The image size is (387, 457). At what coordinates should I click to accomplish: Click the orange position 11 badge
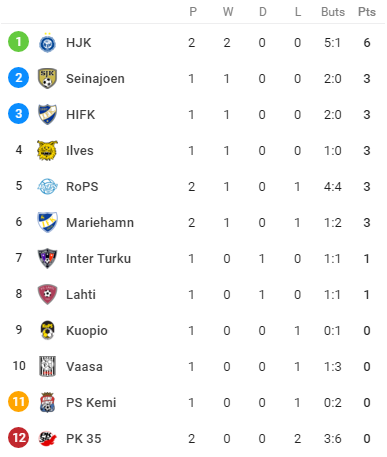[x=18, y=401]
